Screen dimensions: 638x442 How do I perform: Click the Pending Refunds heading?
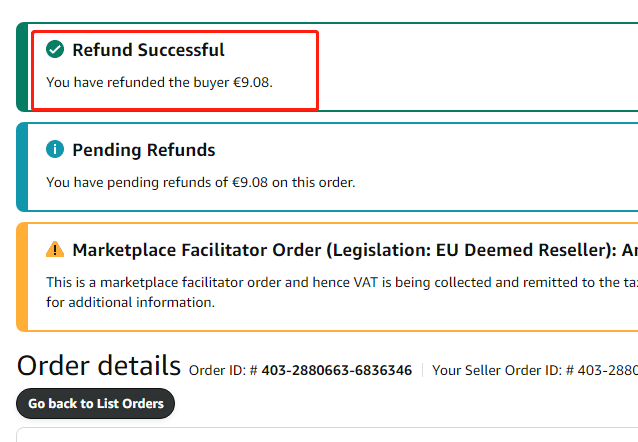[144, 150]
